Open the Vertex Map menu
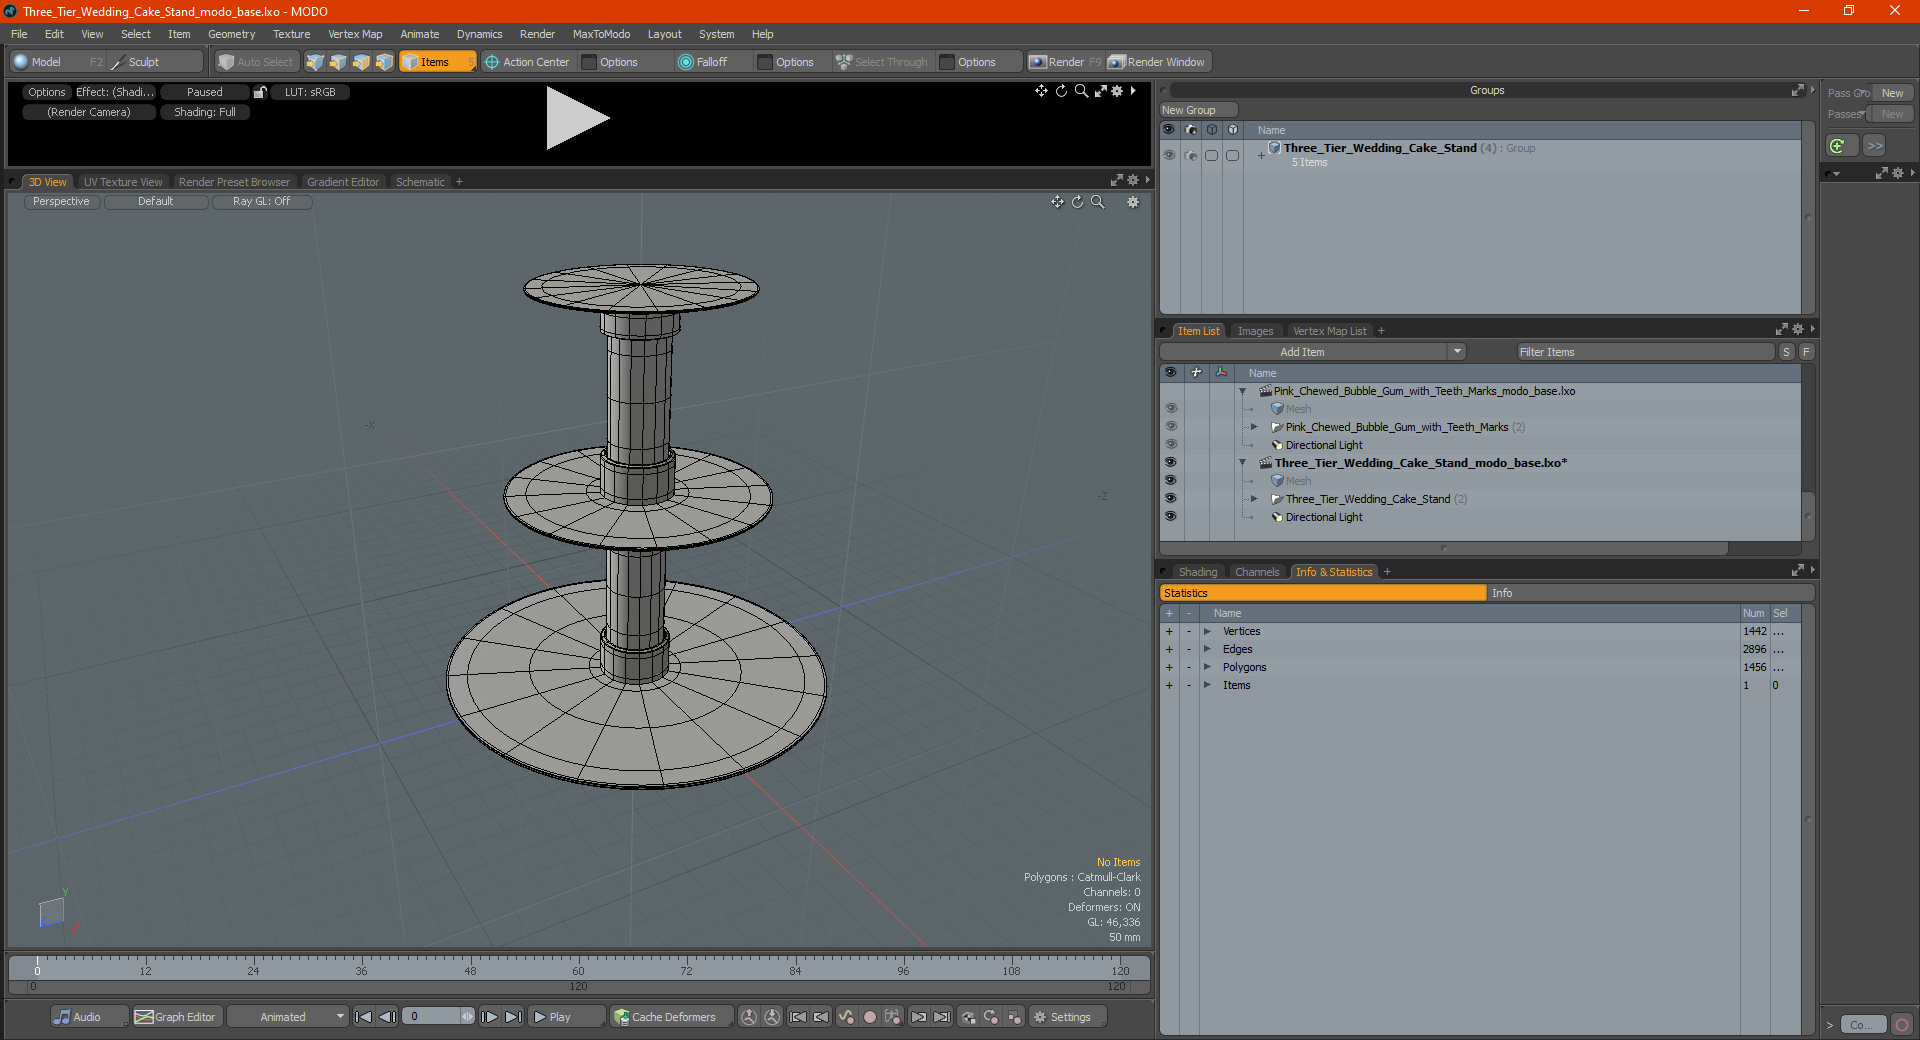The height and width of the screenshot is (1040, 1920). pyautogui.click(x=355, y=34)
